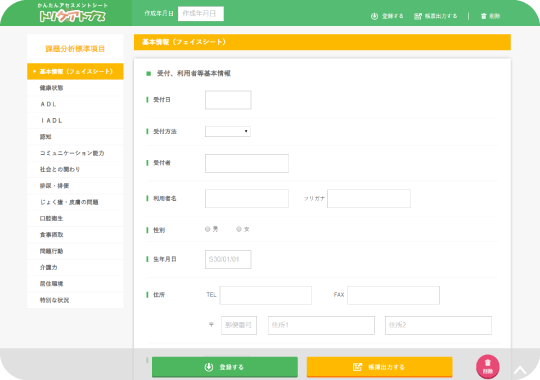The height and width of the screenshot is (380, 540).
Task: Go to 認知 in sidebar
Action: pos(75,137)
